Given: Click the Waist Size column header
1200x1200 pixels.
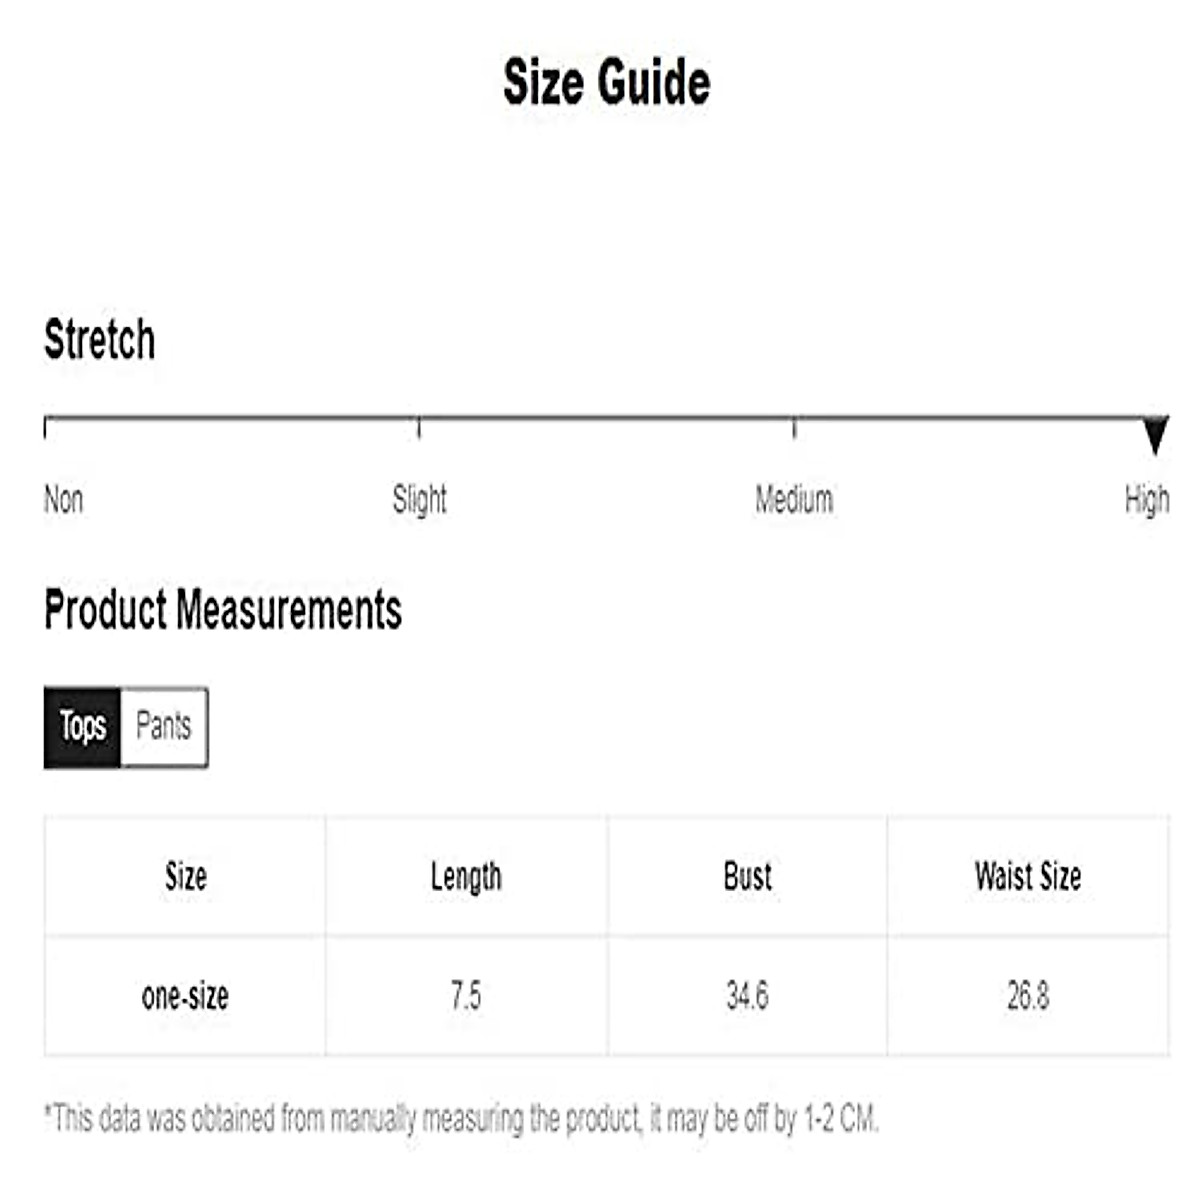Looking at the screenshot, I should [1028, 877].
